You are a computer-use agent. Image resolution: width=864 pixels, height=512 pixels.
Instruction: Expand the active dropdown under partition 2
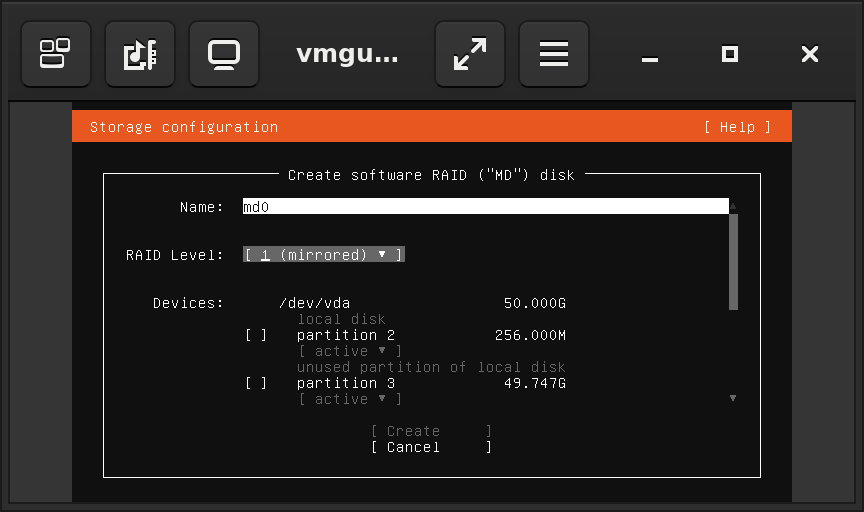coord(350,351)
